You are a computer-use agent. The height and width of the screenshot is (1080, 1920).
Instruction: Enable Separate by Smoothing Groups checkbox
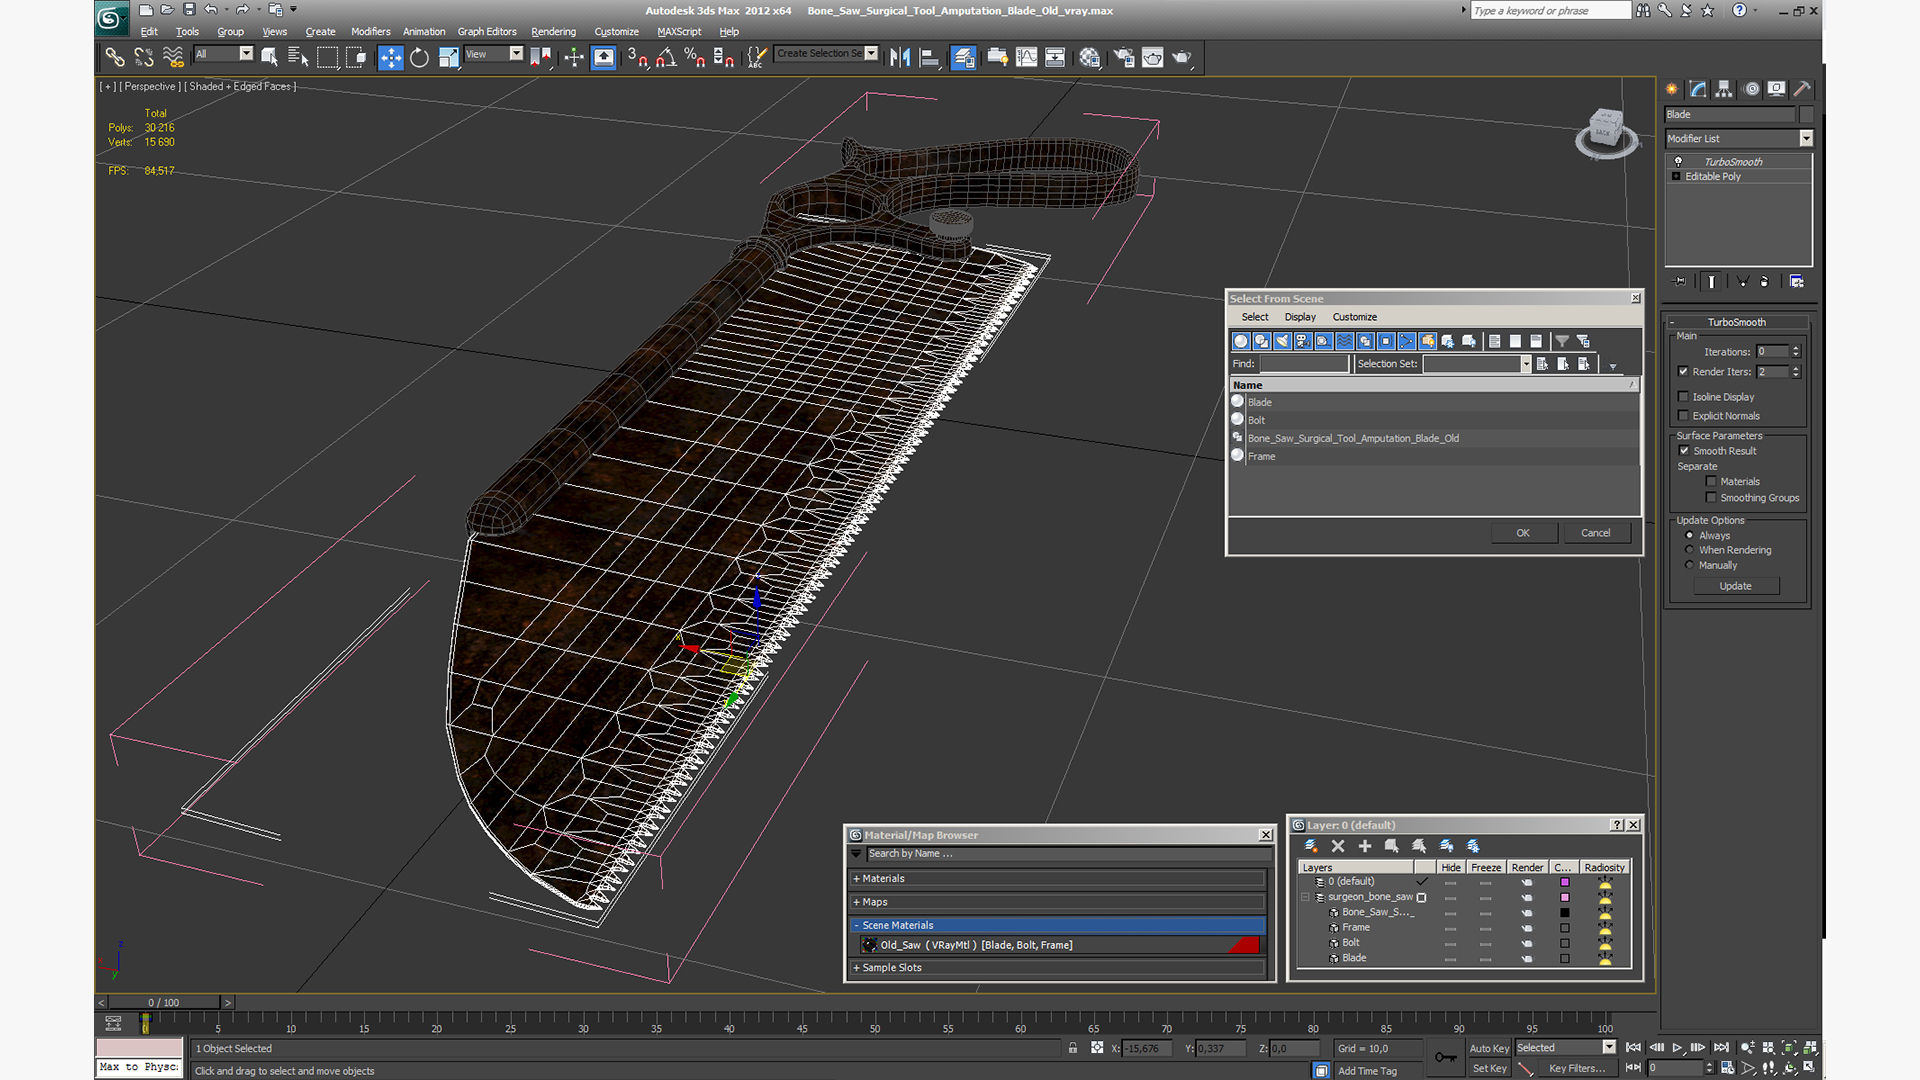click(1711, 498)
